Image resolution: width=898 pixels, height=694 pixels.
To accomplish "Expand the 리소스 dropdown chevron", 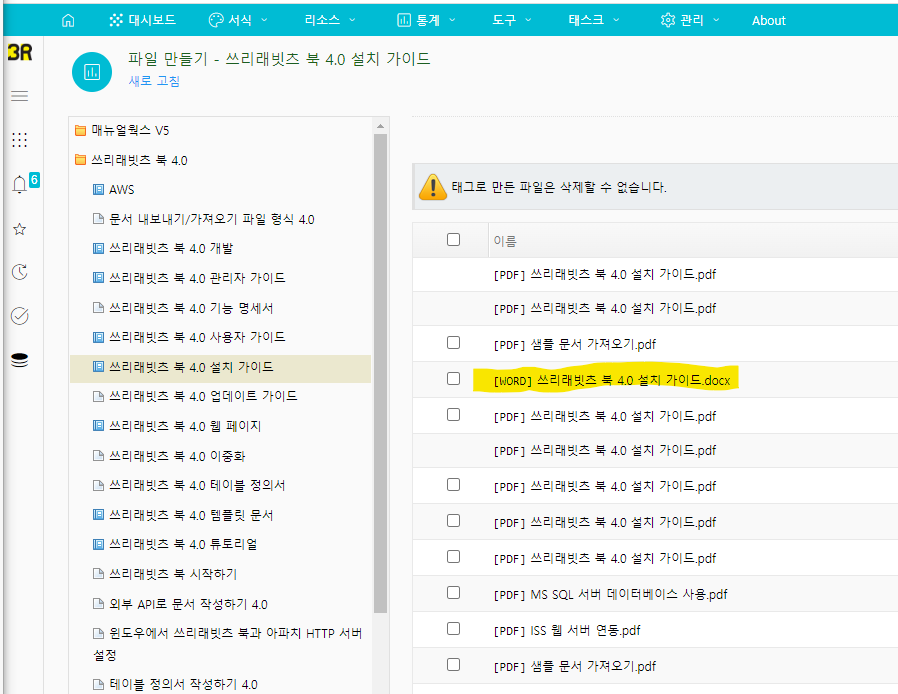I will 352,20.
